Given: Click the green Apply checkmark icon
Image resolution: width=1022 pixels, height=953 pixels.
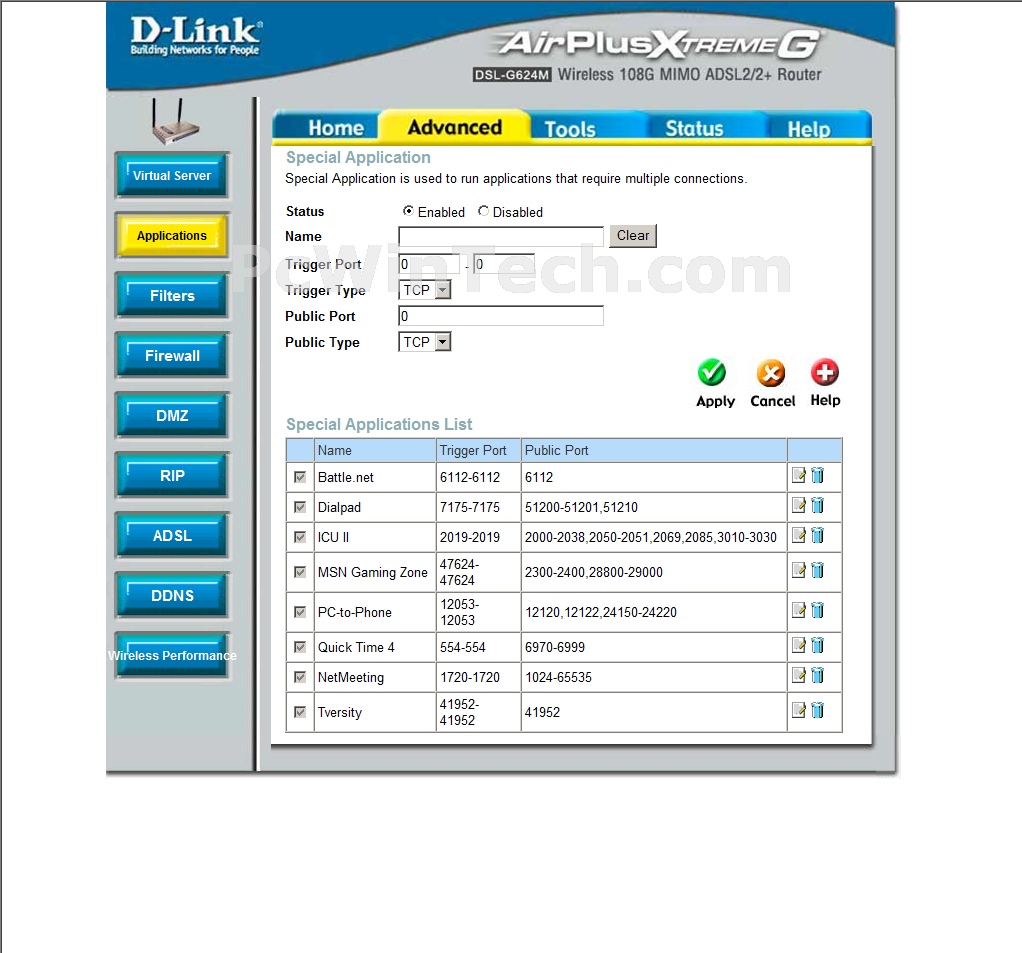Looking at the screenshot, I should (x=712, y=373).
